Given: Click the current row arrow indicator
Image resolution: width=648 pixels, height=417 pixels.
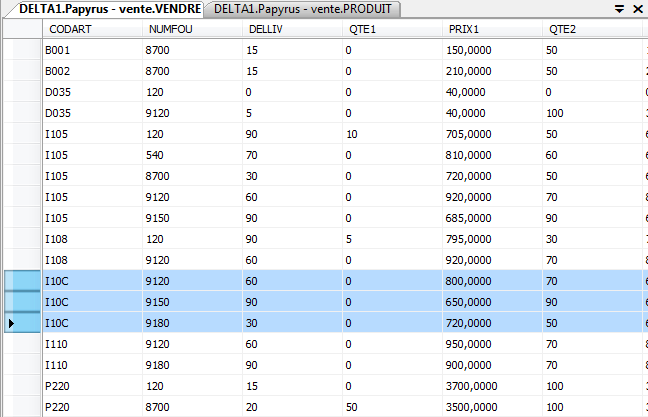Looking at the screenshot, I should click(x=12, y=324).
